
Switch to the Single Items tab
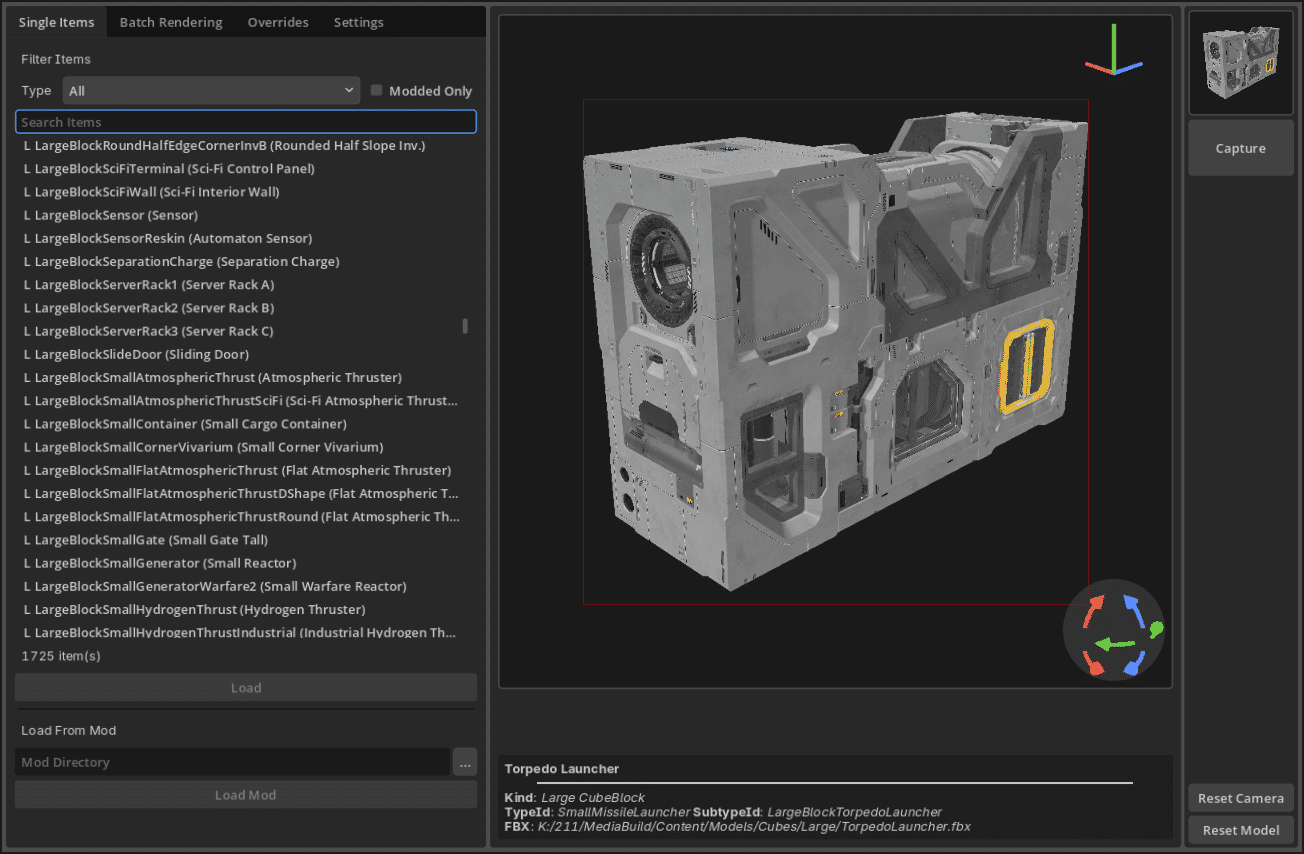(57, 22)
